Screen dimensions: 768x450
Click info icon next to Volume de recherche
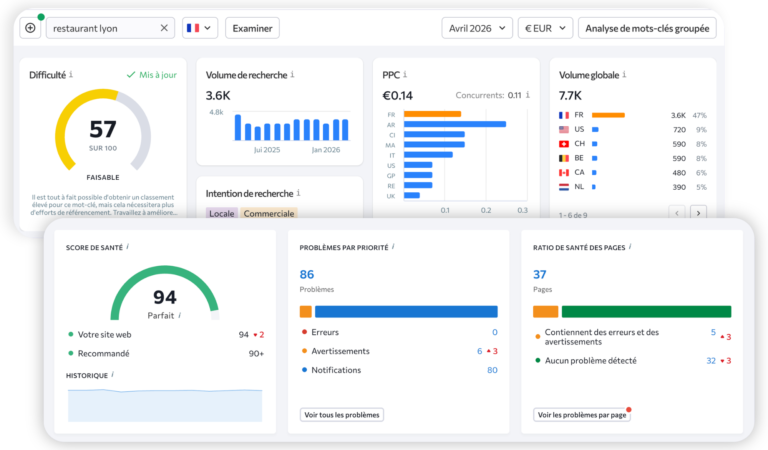tap(292, 74)
